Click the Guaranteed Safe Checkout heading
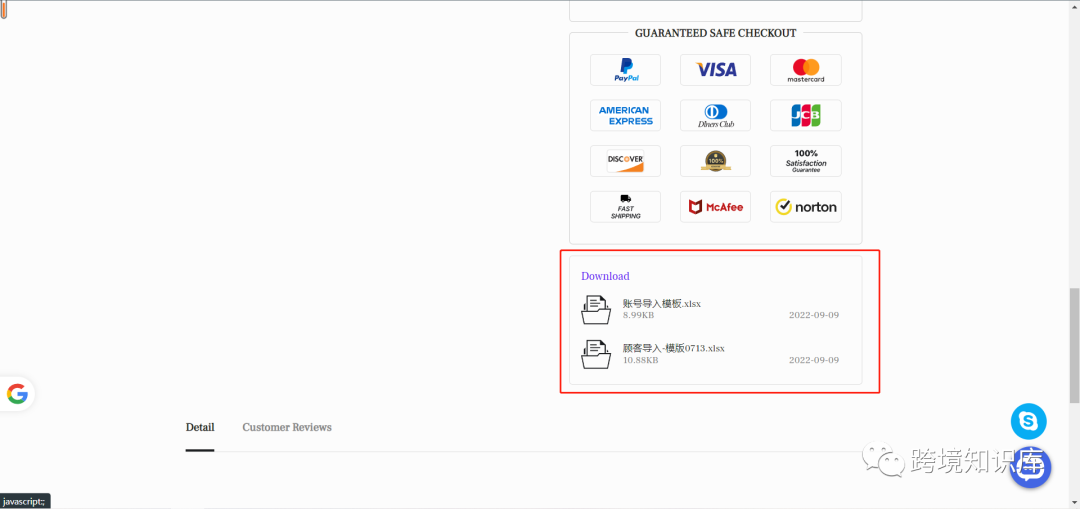 click(716, 33)
